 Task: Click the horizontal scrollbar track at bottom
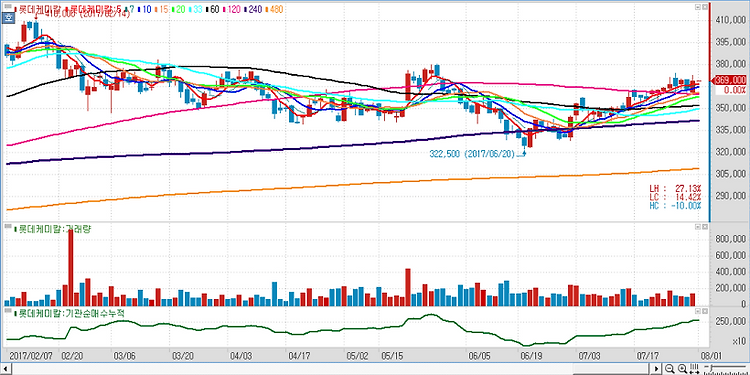pyautogui.click(x=330, y=368)
